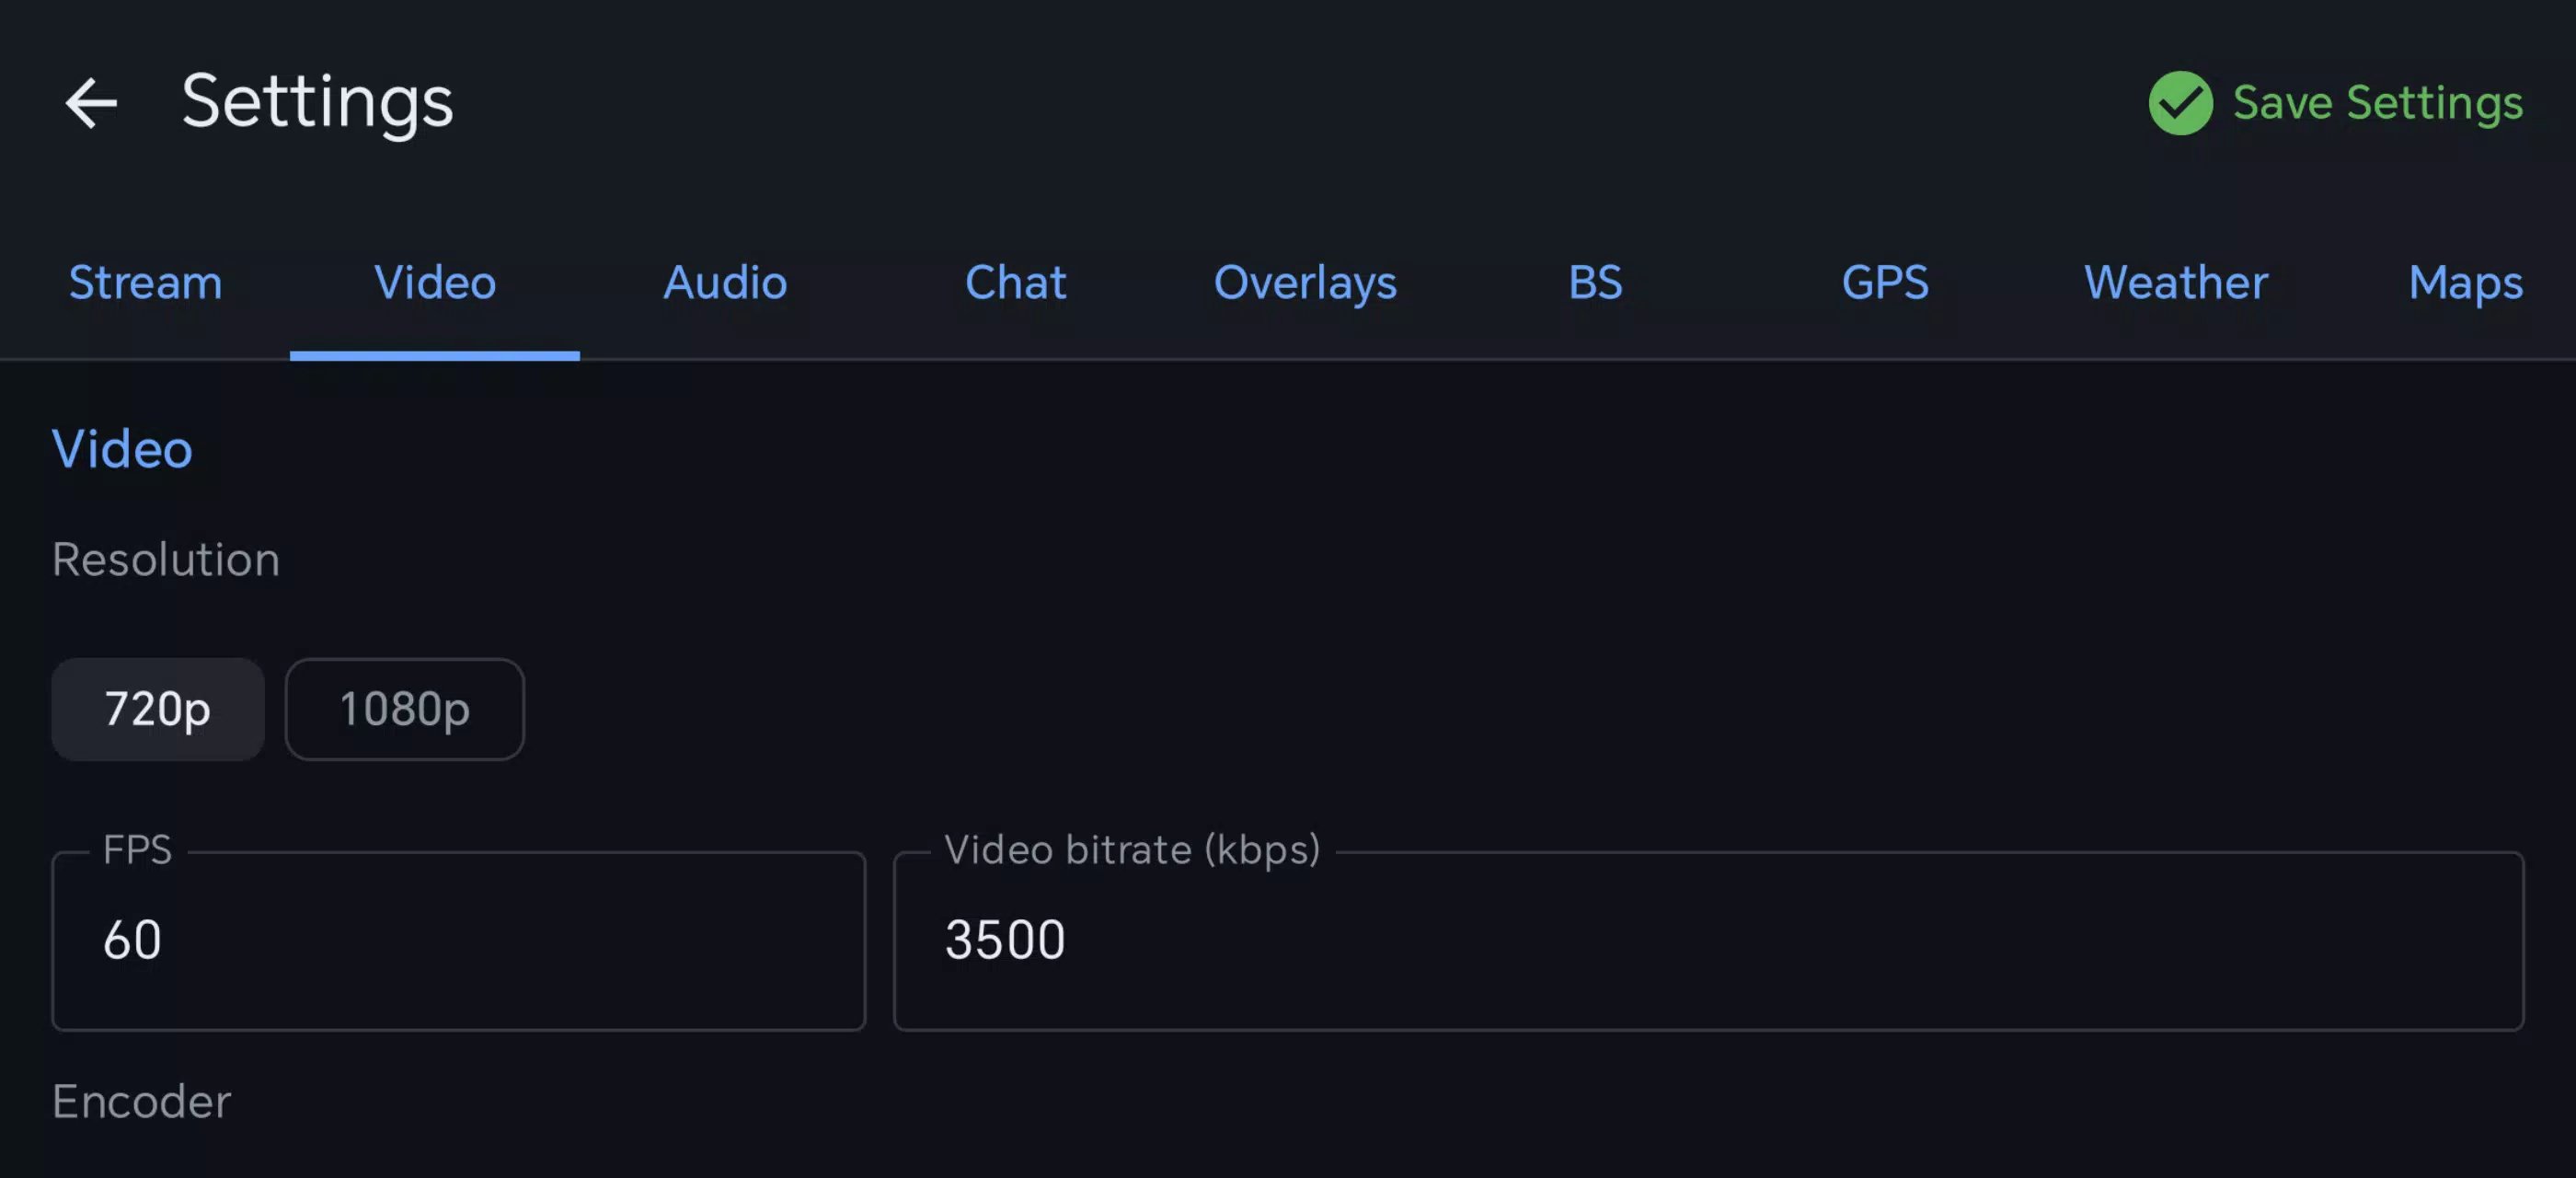Switch to the Maps tab
Screen dimensions: 2576x1178
click(x=2465, y=283)
